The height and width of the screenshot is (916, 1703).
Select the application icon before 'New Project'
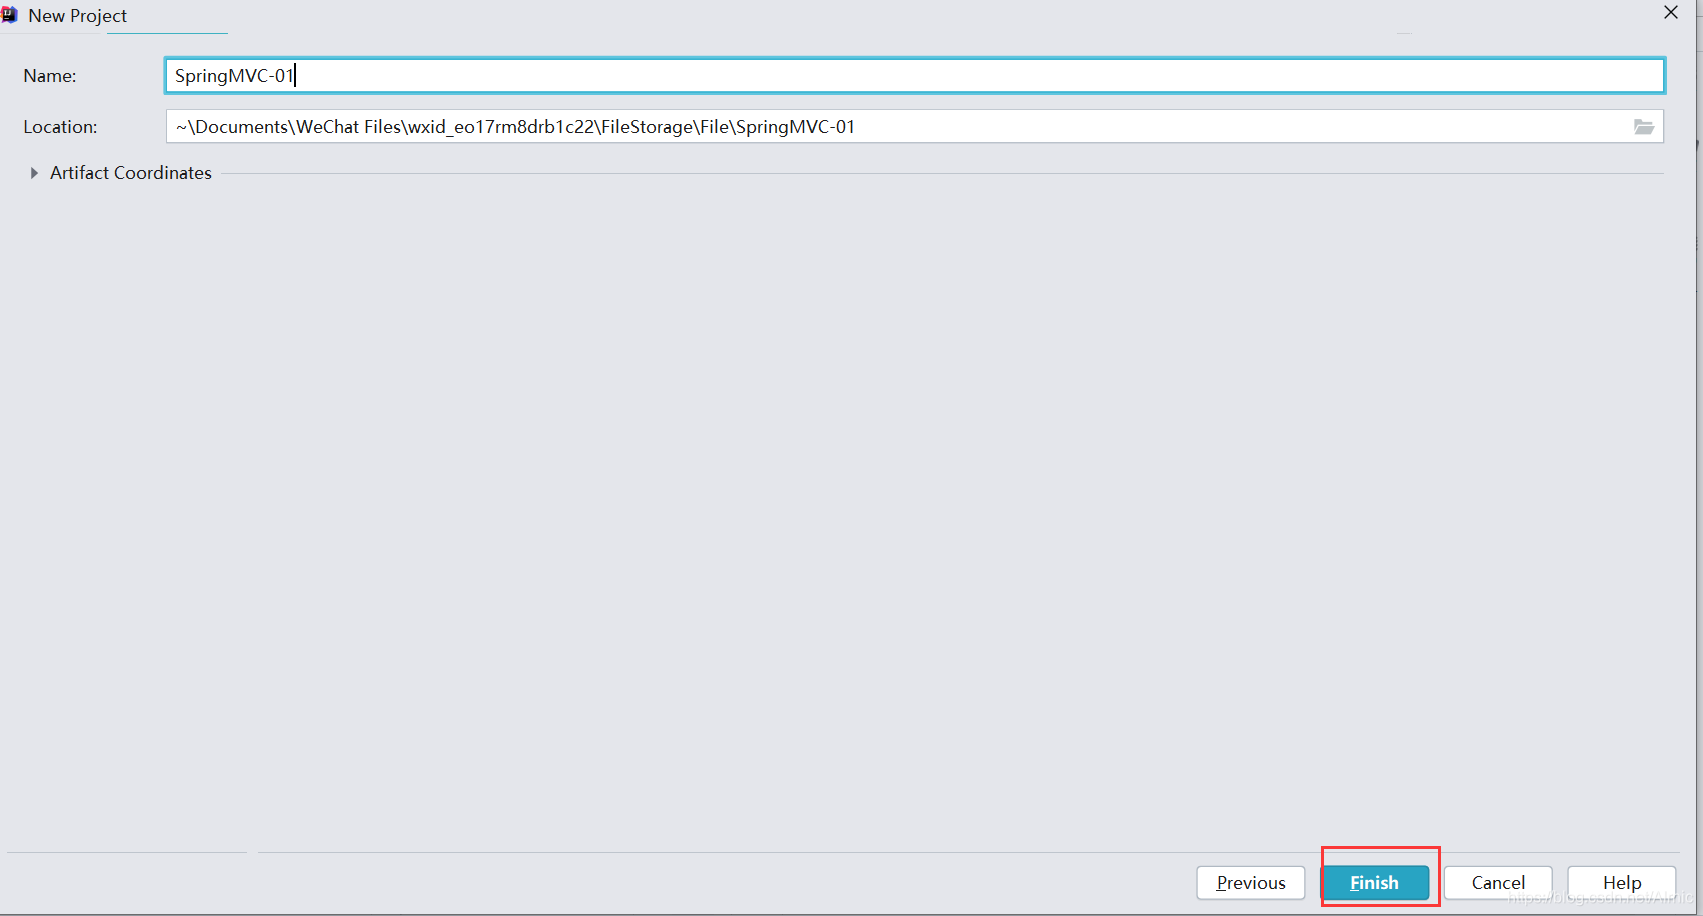[x=10, y=14]
